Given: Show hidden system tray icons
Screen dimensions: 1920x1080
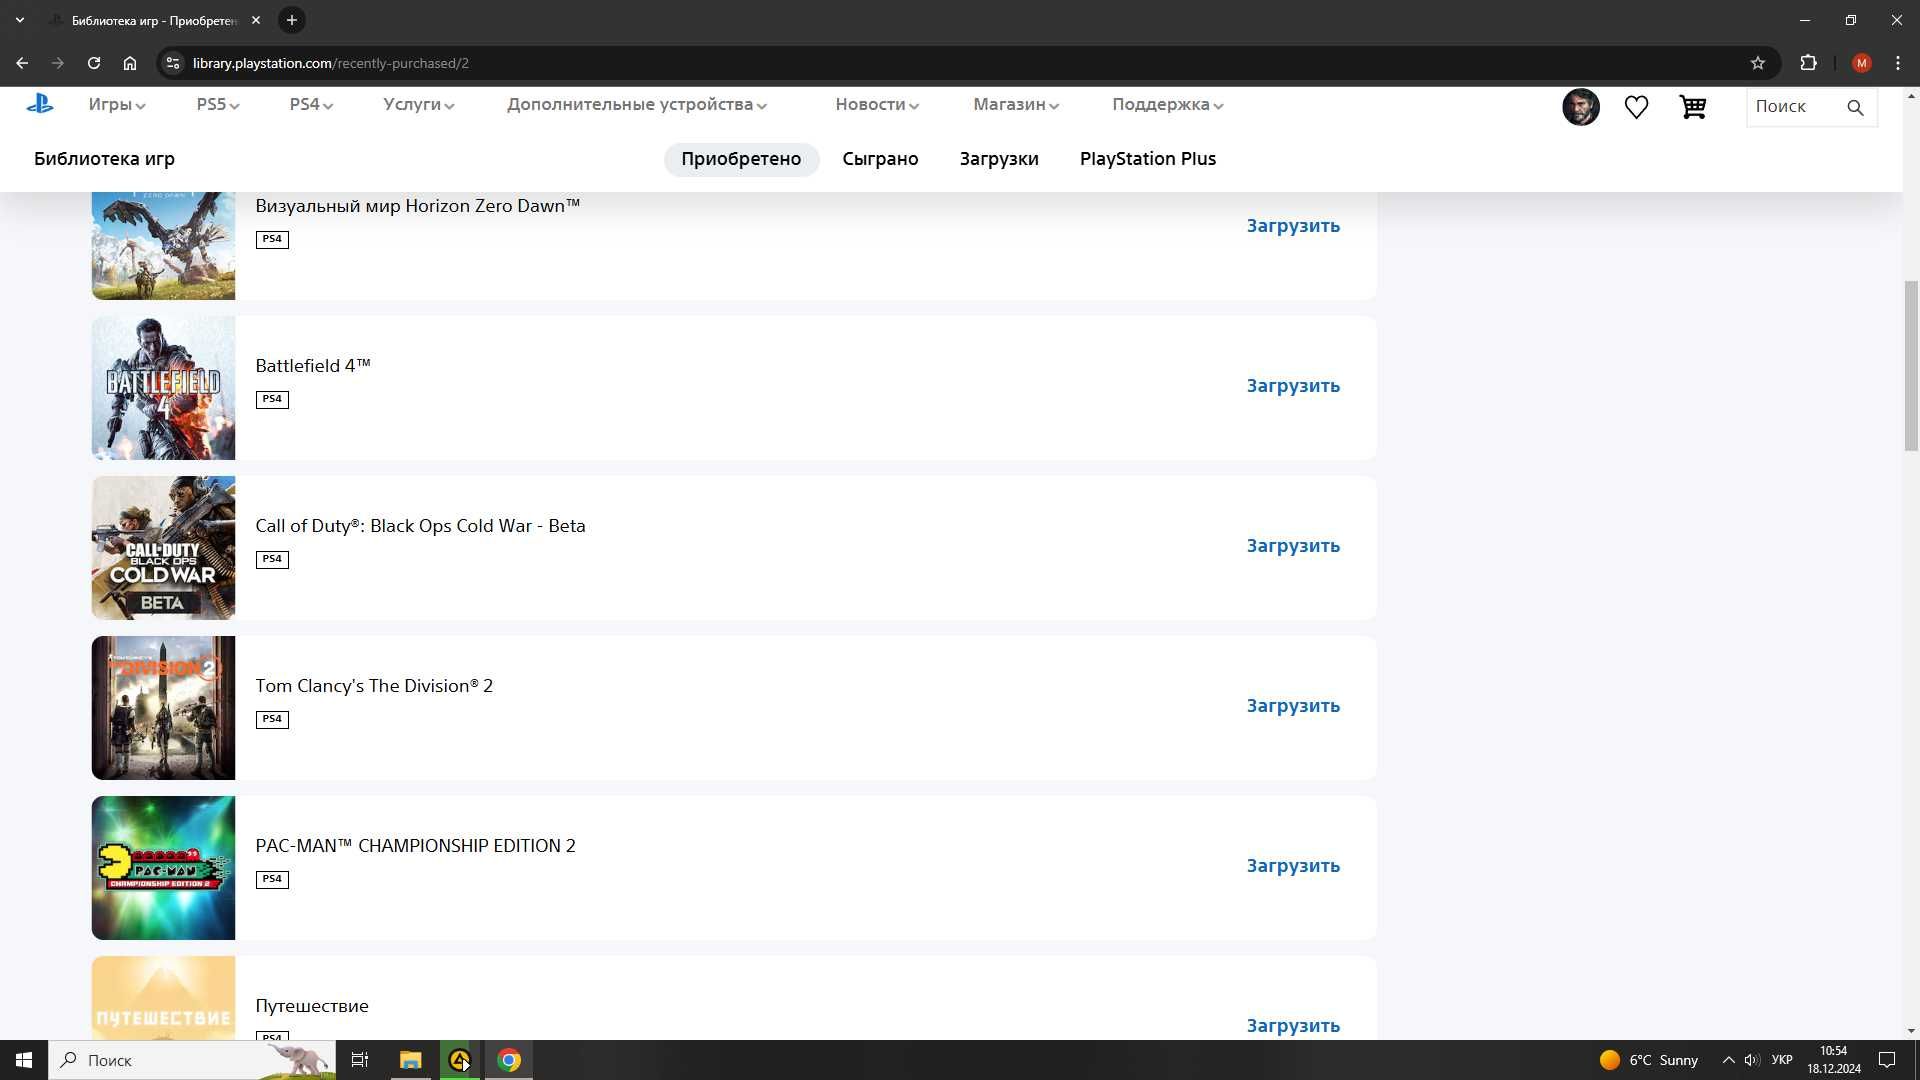Looking at the screenshot, I should (1728, 1060).
